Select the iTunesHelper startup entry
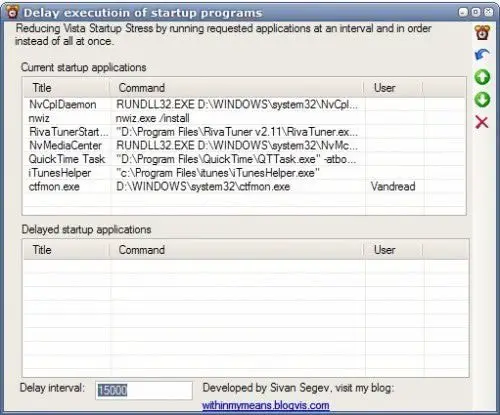 pos(245,173)
